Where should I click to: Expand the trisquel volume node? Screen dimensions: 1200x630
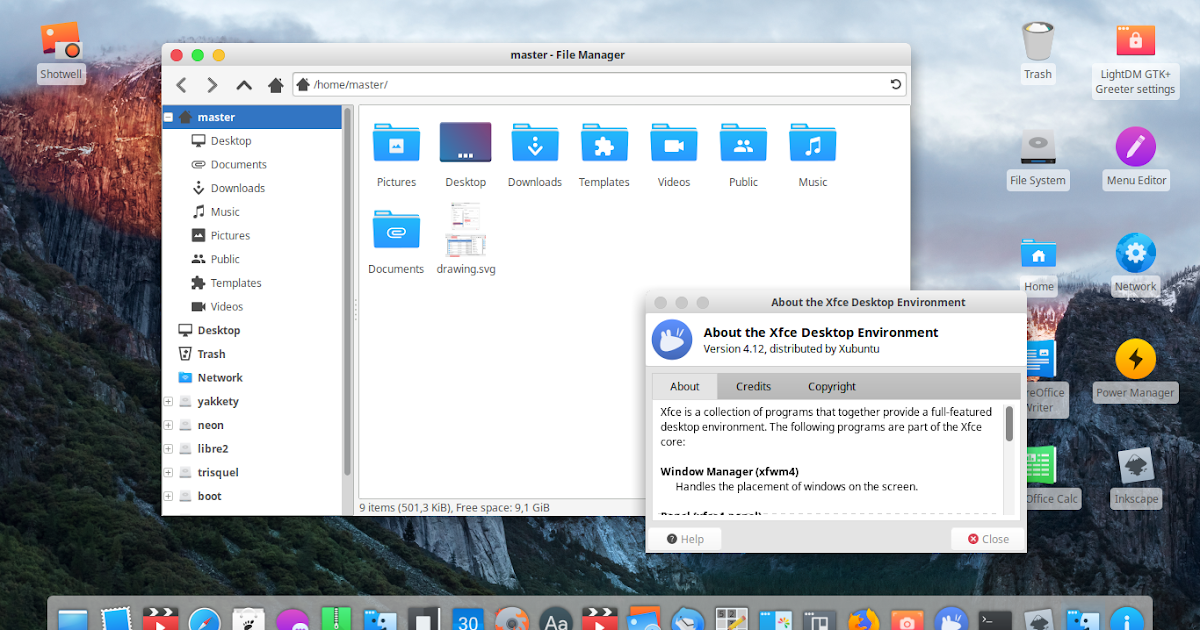(x=168, y=472)
